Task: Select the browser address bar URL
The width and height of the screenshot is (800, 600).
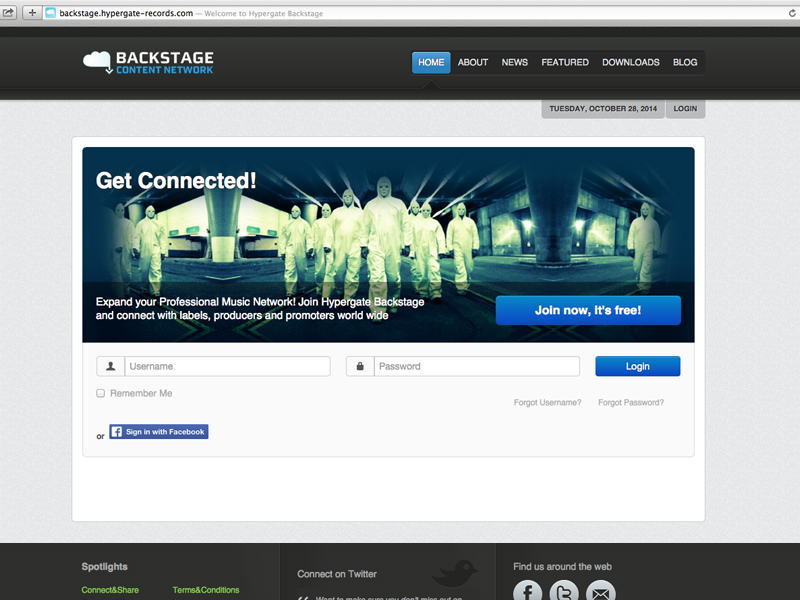Action: [x=126, y=13]
